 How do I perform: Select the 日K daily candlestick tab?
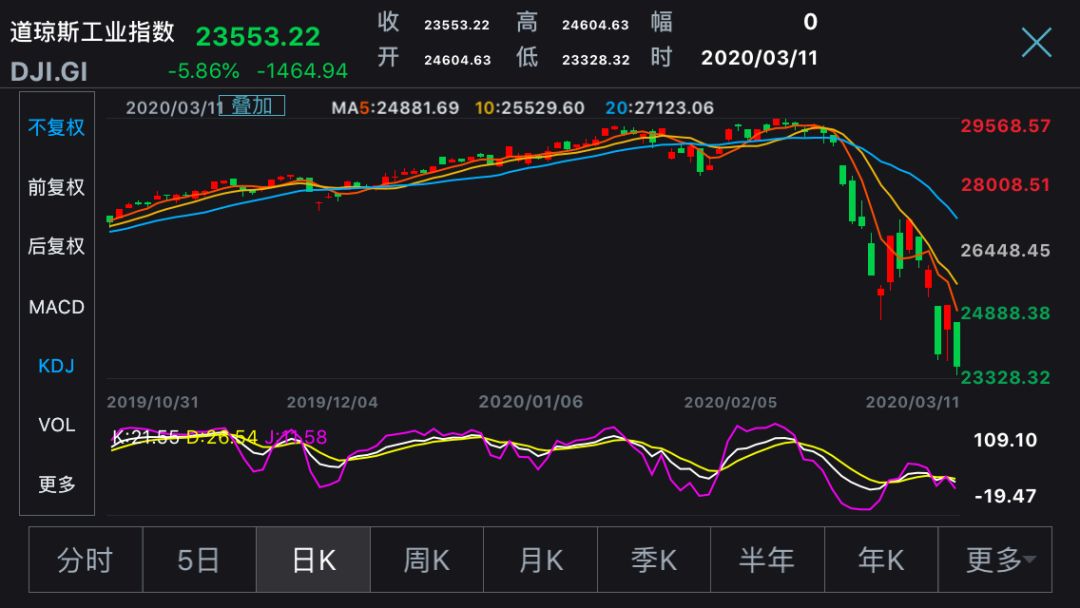(x=313, y=560)
